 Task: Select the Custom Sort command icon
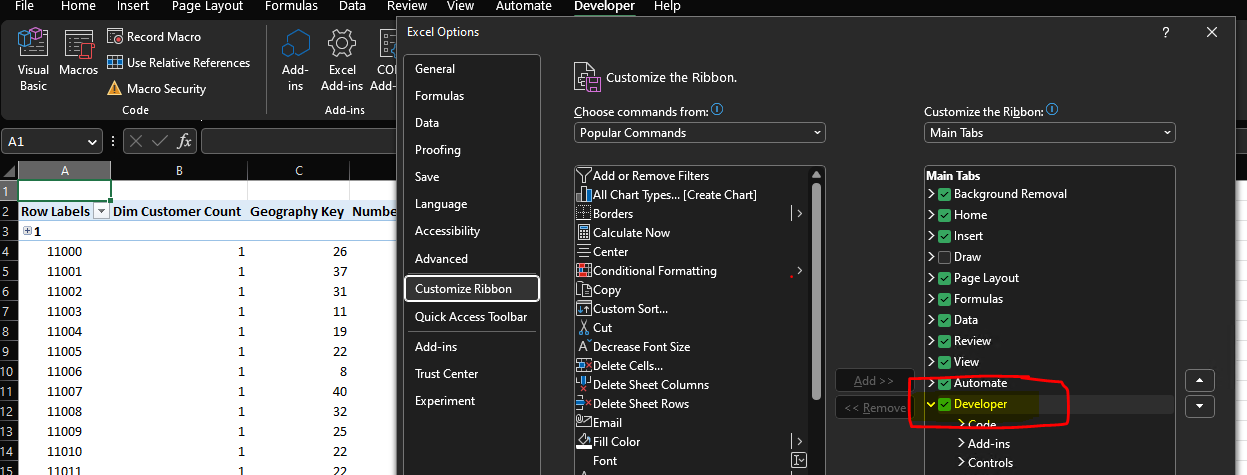point(584,308)
